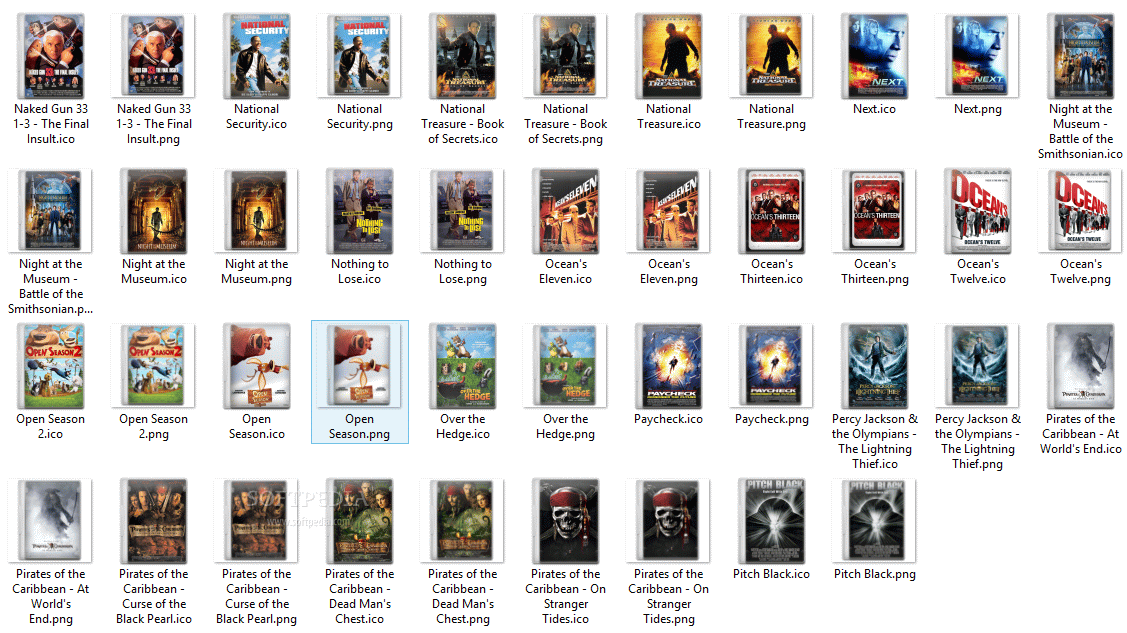Pick the Paycheck.ico file icon
Image resolution: width=1127 pixels, height=633 pixels.
click(x=668, y=366)
